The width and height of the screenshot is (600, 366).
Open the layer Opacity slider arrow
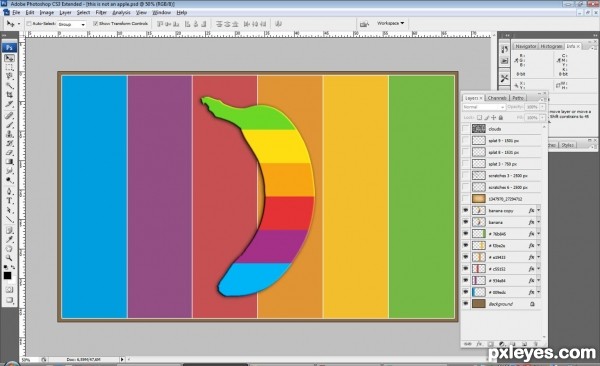click(x=542, y=107)
